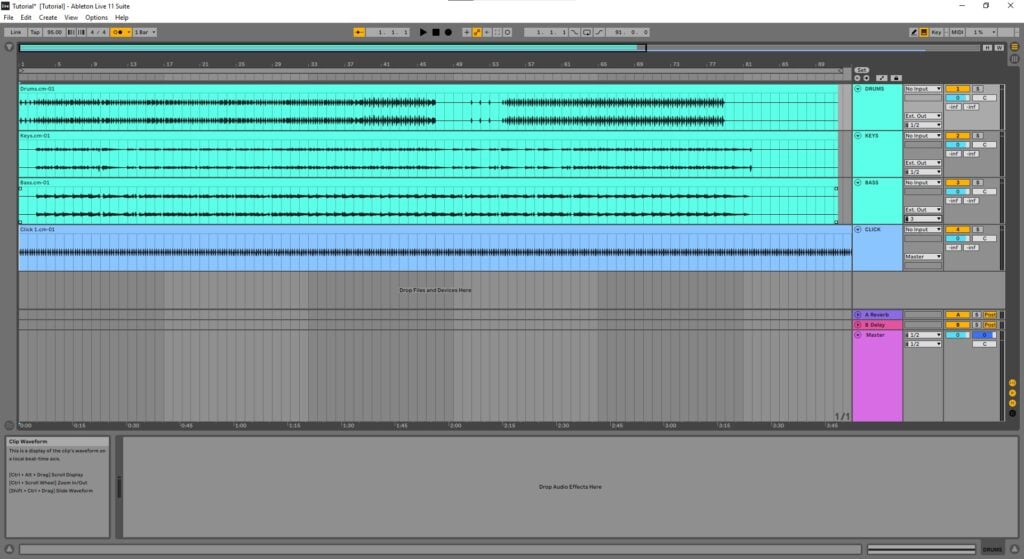Open the Edit menu
Screen dimensions: 1024x559
point(26,18)
